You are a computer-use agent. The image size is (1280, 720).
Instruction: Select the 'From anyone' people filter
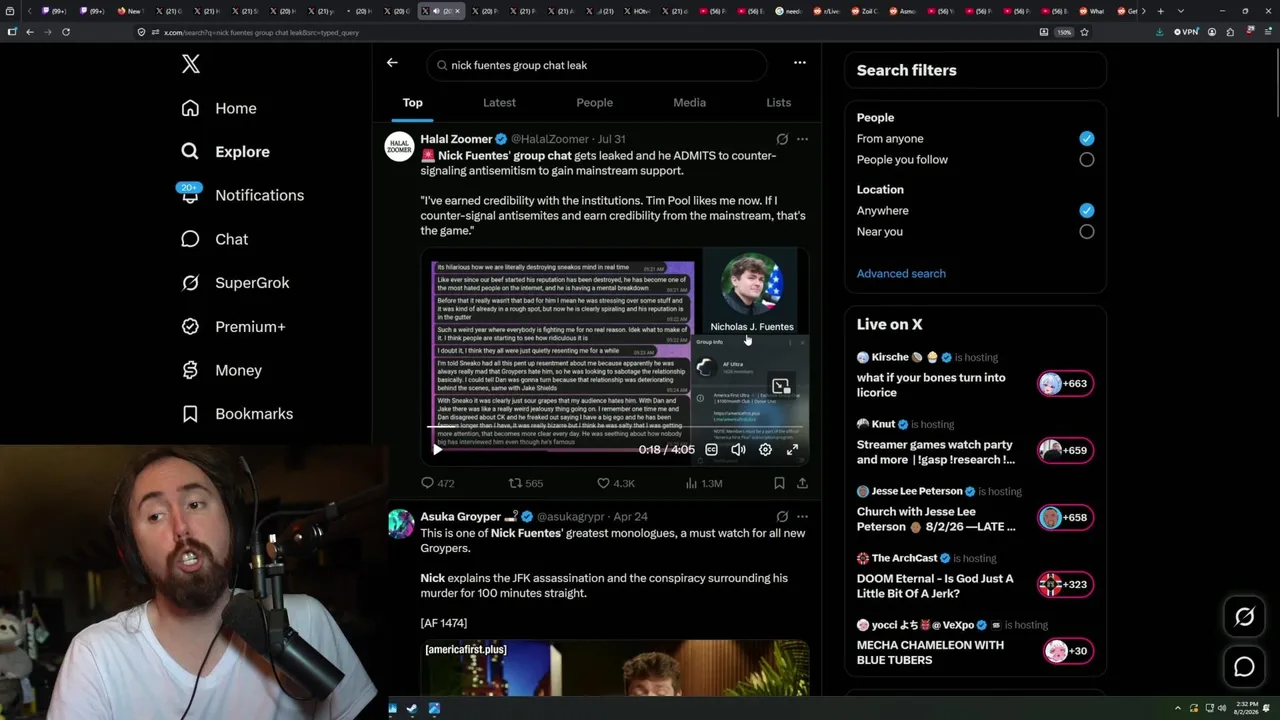pyautogui.click(x=1087, y=139)
